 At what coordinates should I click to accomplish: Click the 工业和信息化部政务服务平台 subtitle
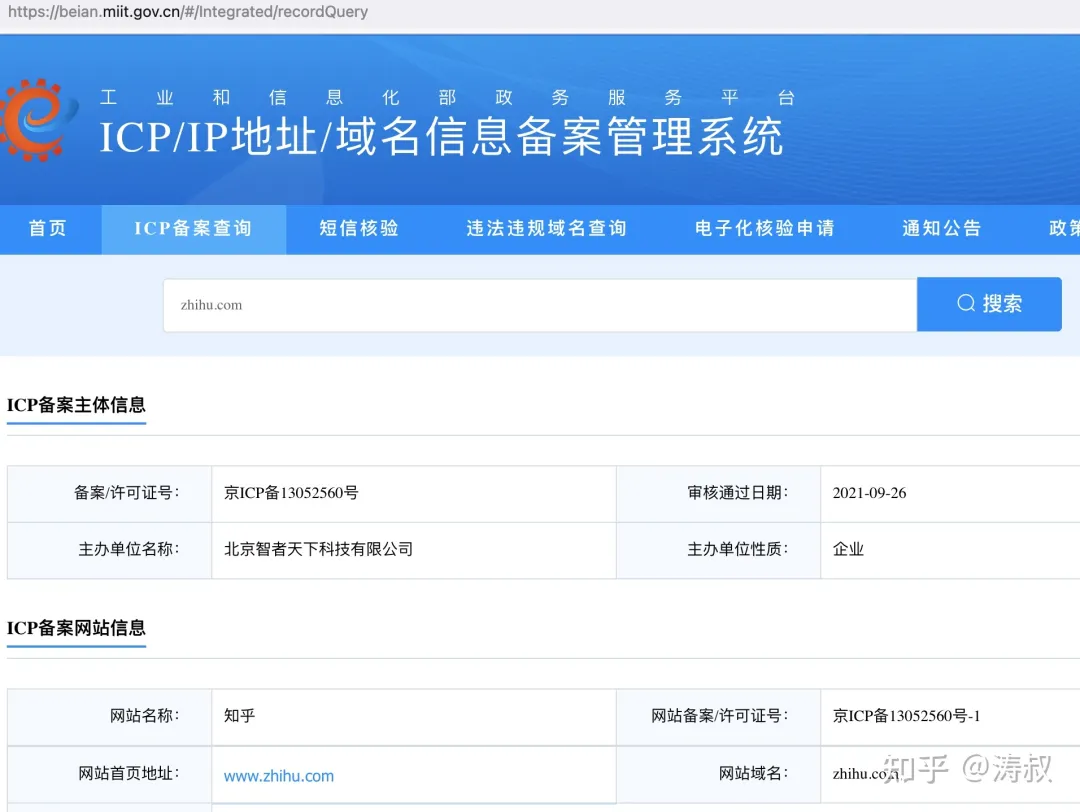(448, 98)
